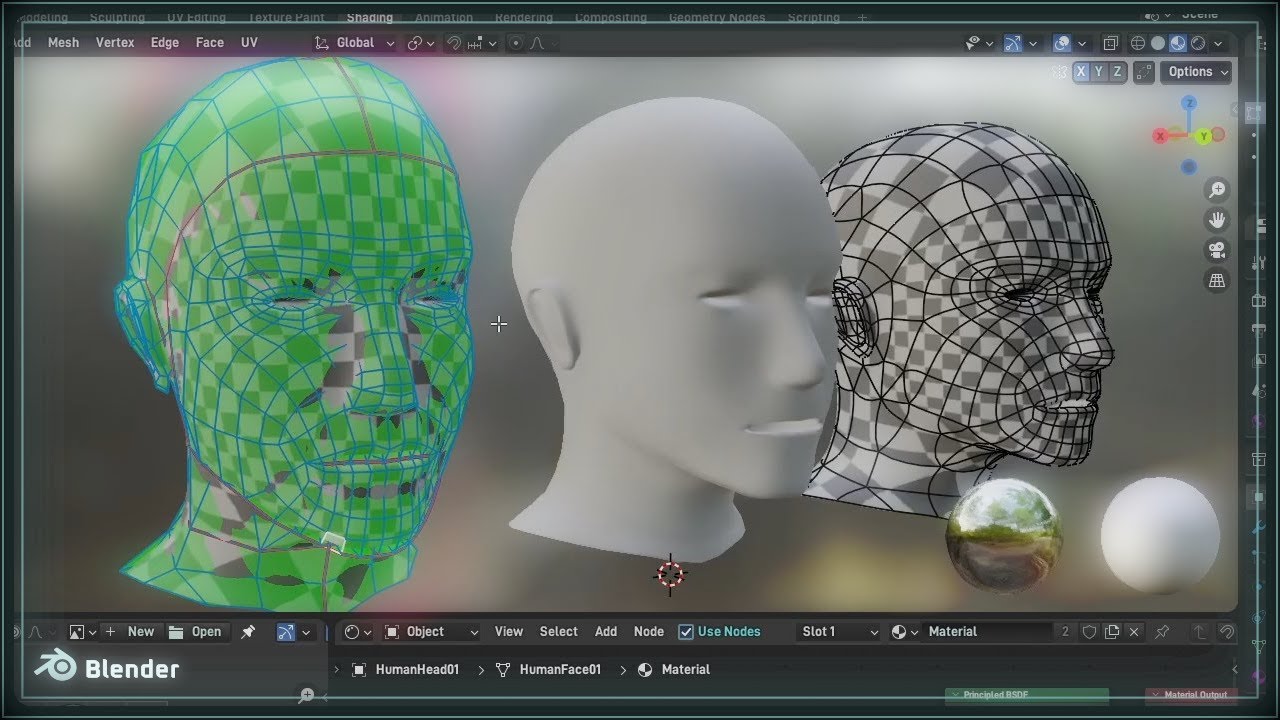This screenshot has height=720, width=1280.
Task: Select solid shading sphere icon
Action: pos(1158,43)
